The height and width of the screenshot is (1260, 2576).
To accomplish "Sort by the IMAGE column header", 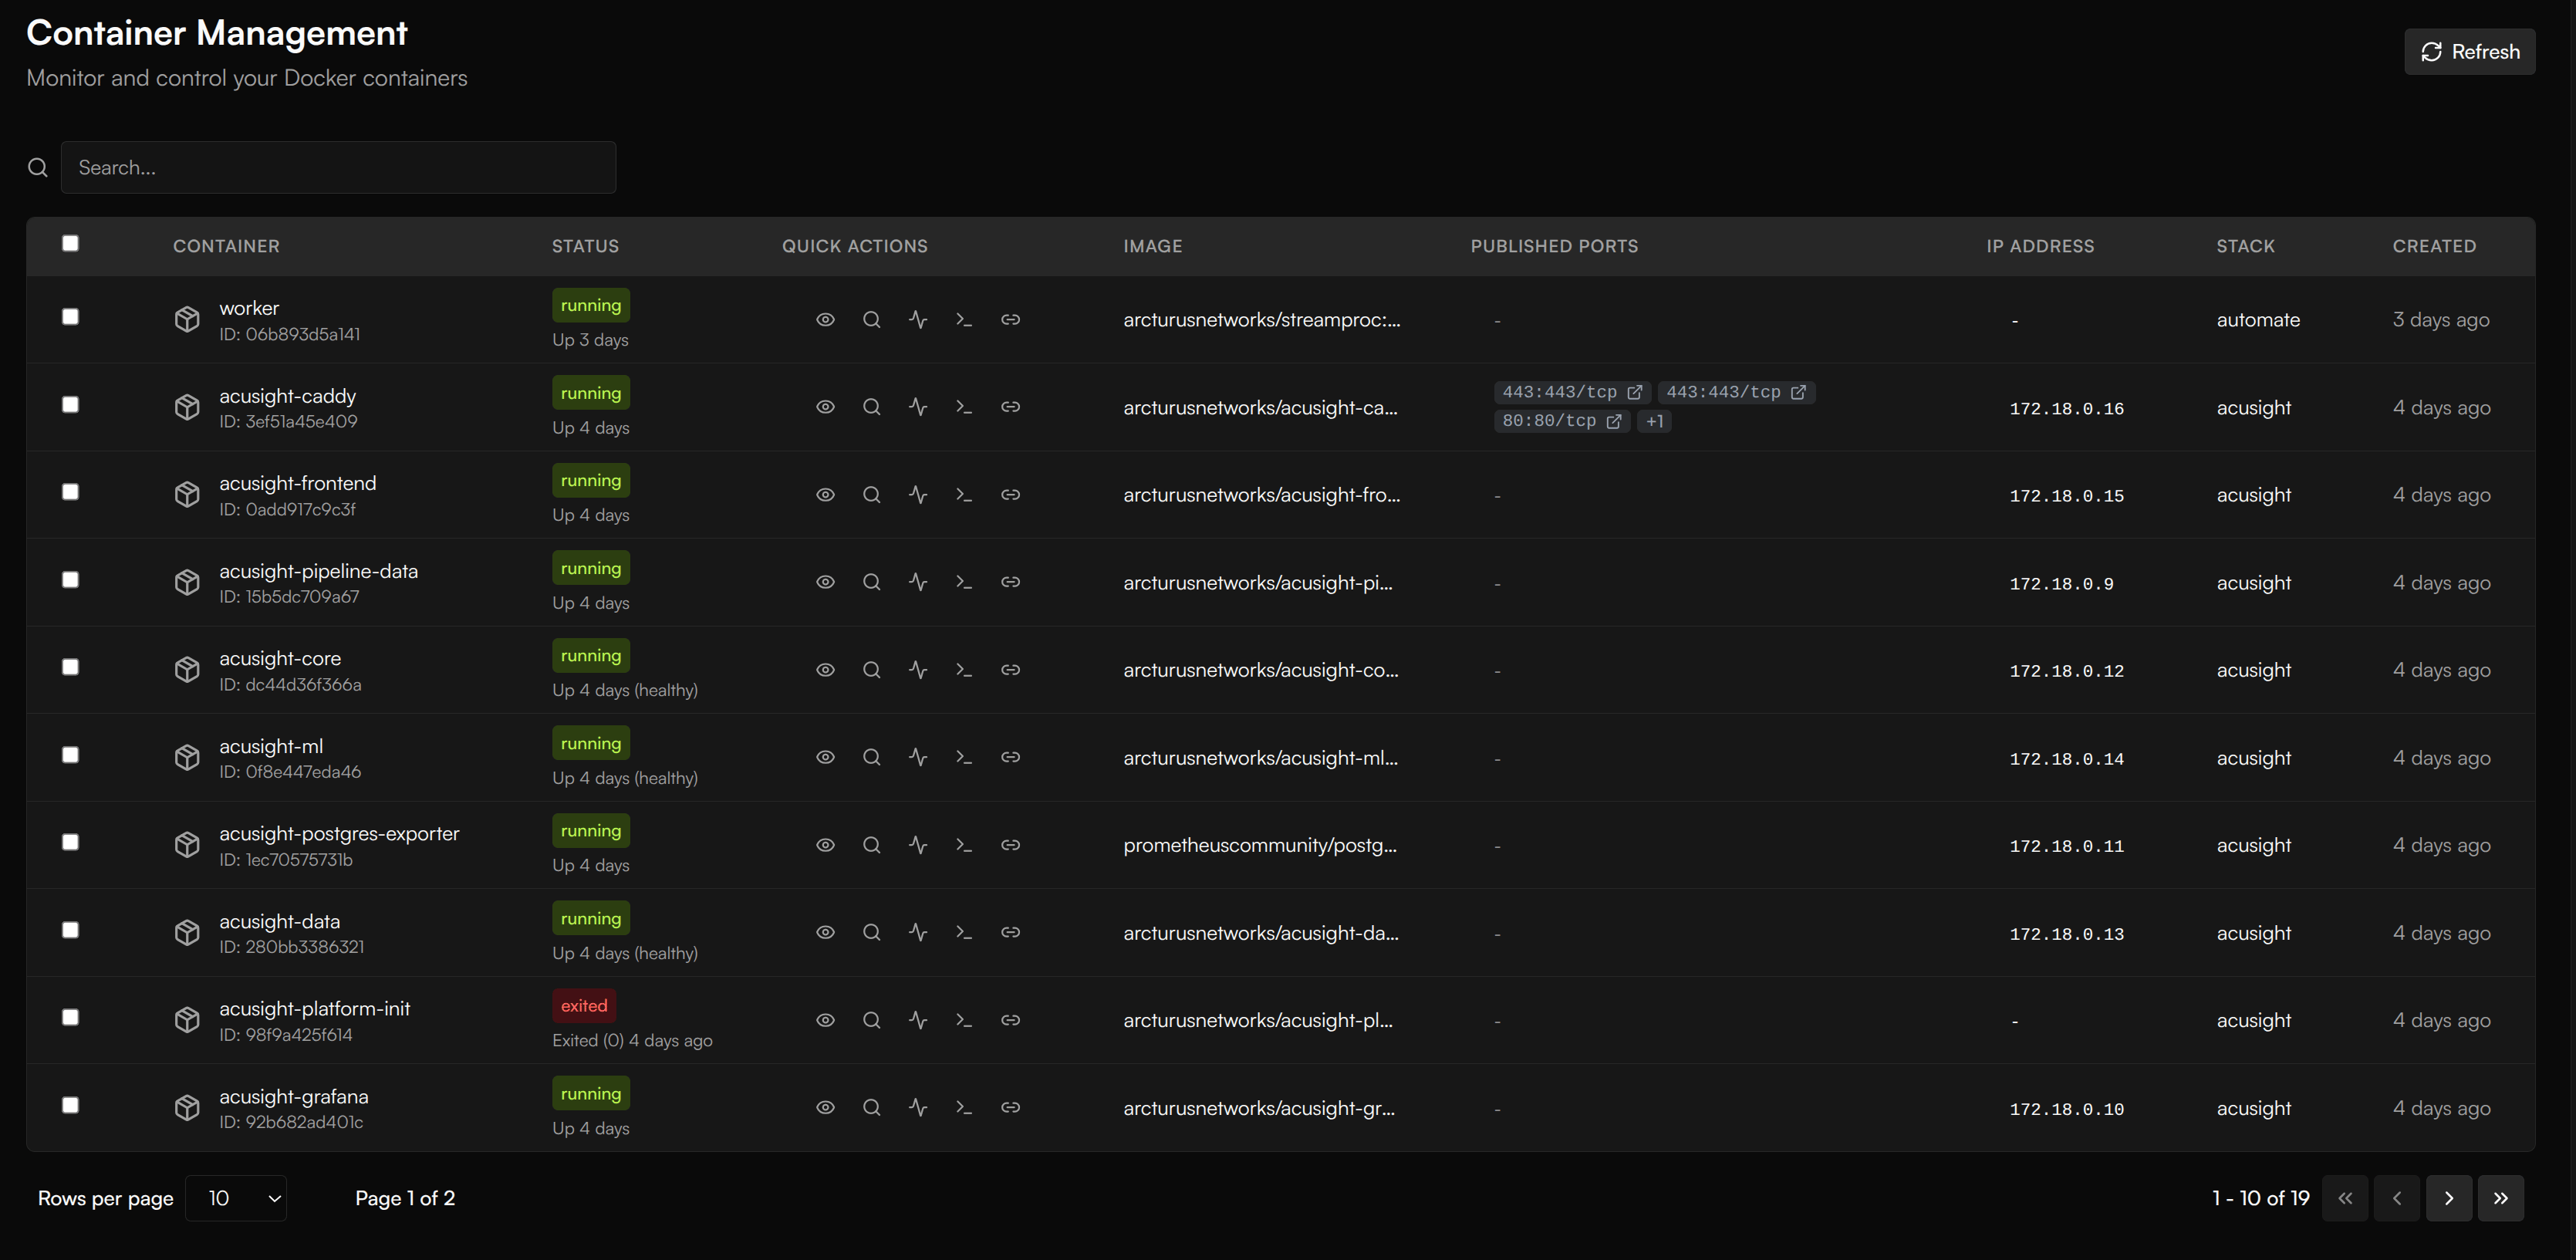I will coord(1152,246).
